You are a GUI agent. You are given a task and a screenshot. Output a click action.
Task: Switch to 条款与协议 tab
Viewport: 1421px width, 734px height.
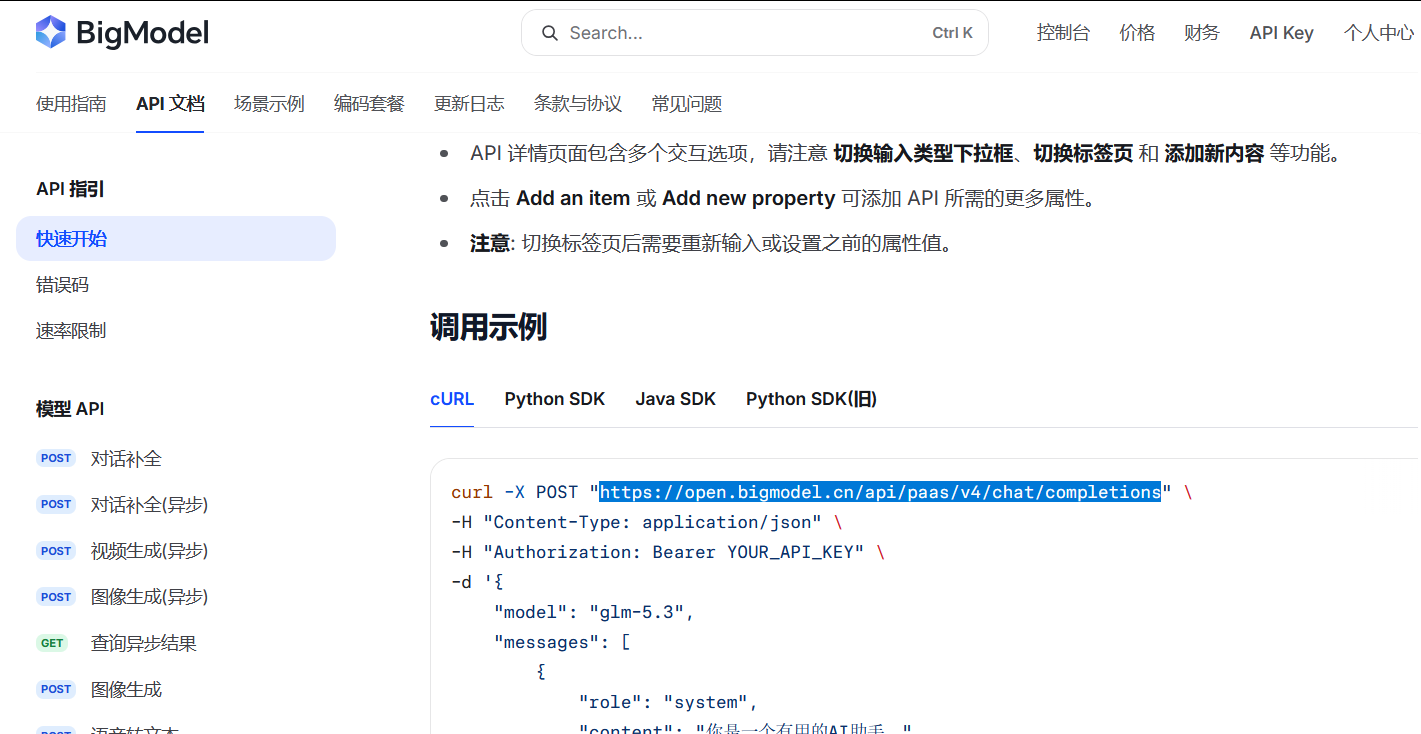click(x=578, y=103)
